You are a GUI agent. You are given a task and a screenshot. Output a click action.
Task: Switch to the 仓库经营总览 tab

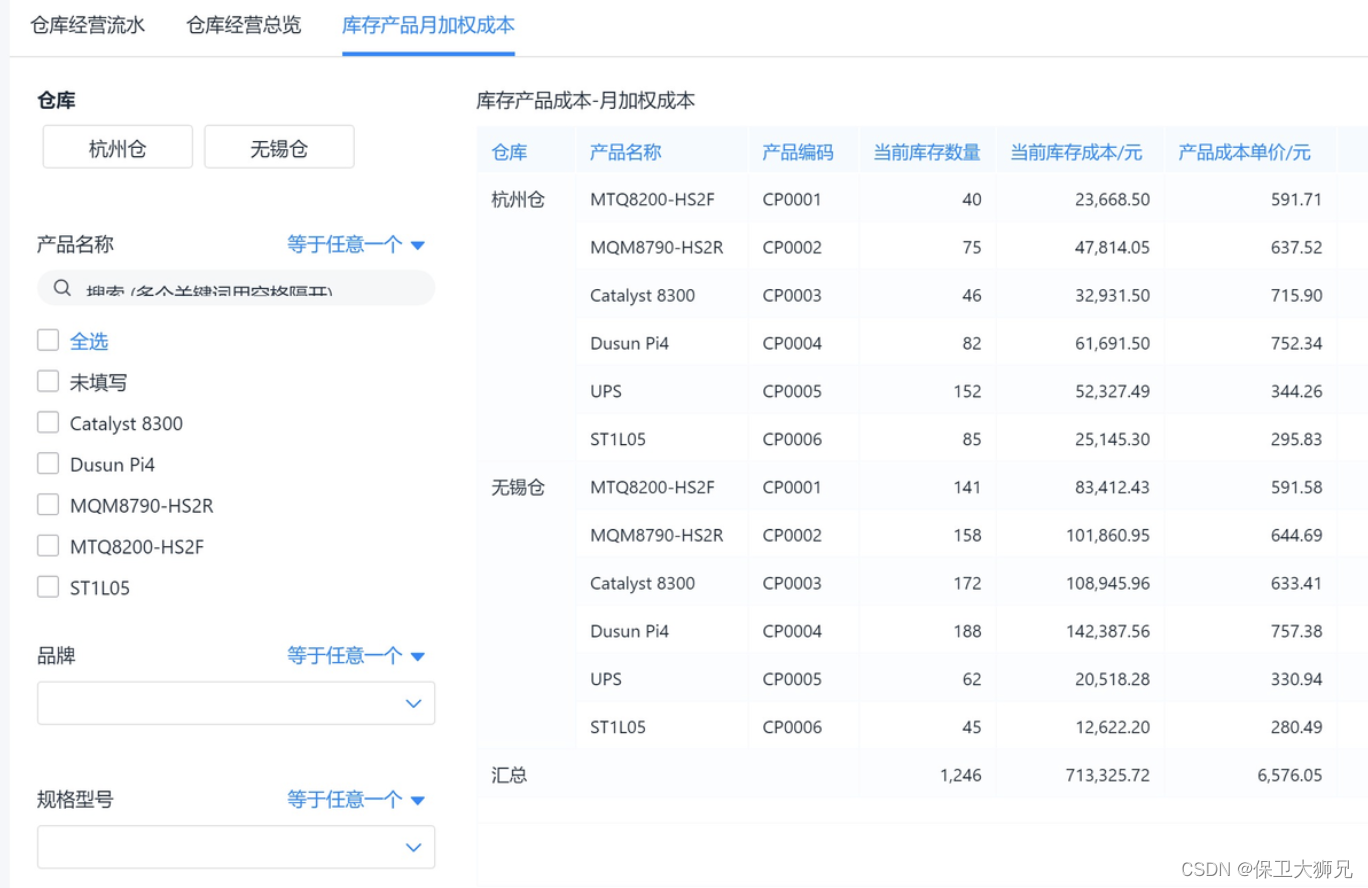pyautogui.click(x=244, y=25)
